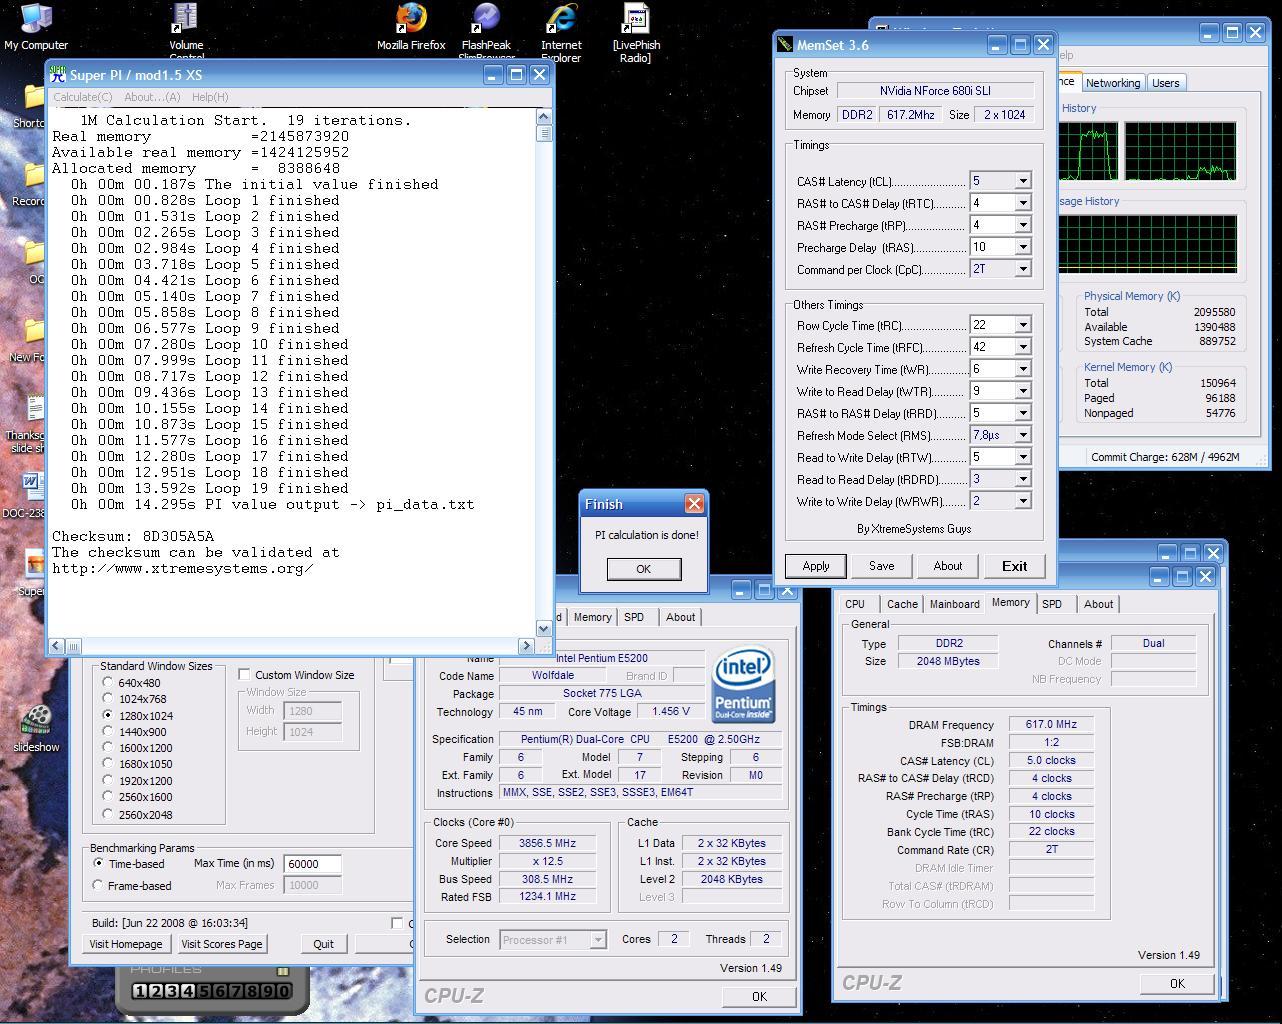
Task: Click Save button in MemSet
Action: 881,566
